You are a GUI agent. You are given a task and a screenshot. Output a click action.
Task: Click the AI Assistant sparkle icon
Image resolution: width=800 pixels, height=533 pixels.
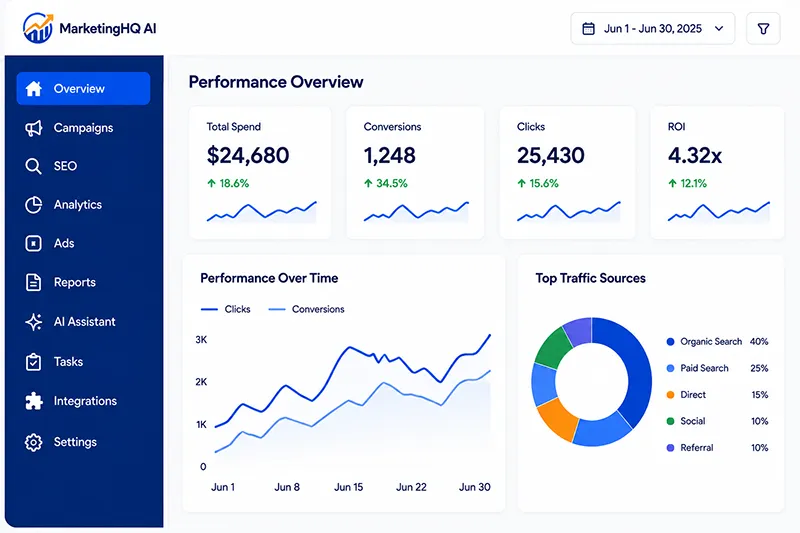pyautogui.click(x=34, y=322)
